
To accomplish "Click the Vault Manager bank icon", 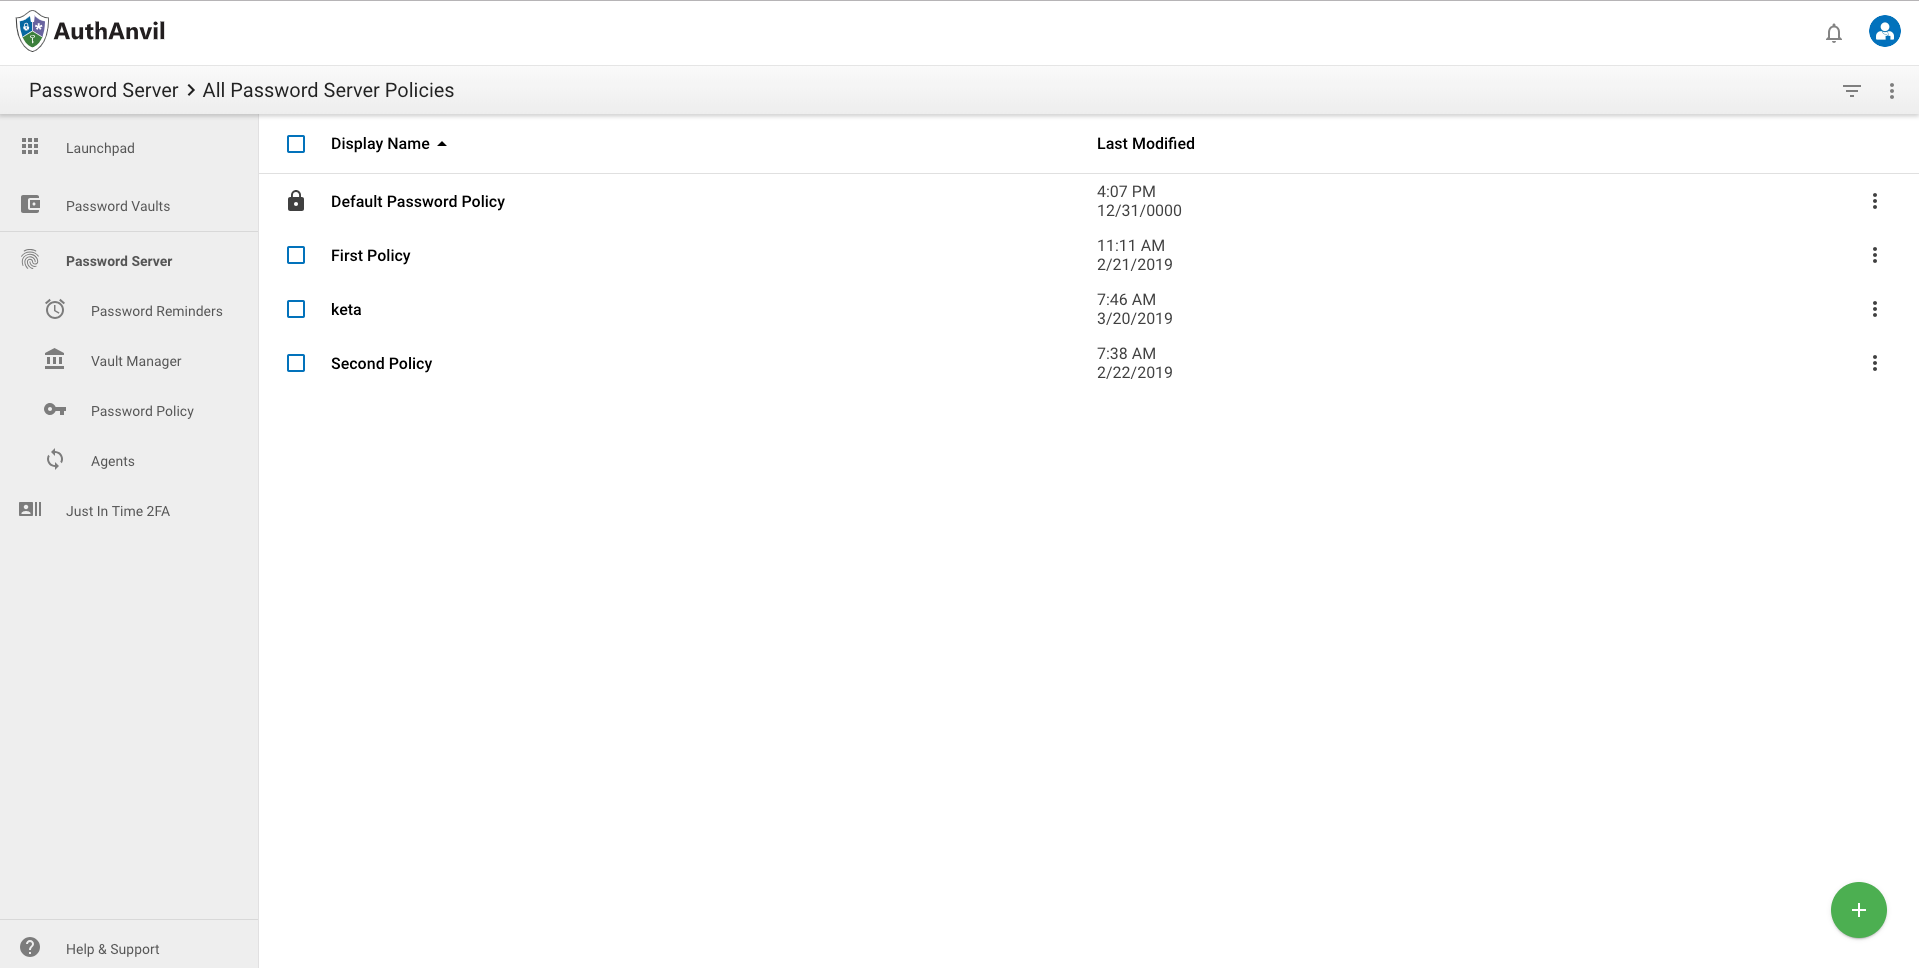I will click(55, 359).
